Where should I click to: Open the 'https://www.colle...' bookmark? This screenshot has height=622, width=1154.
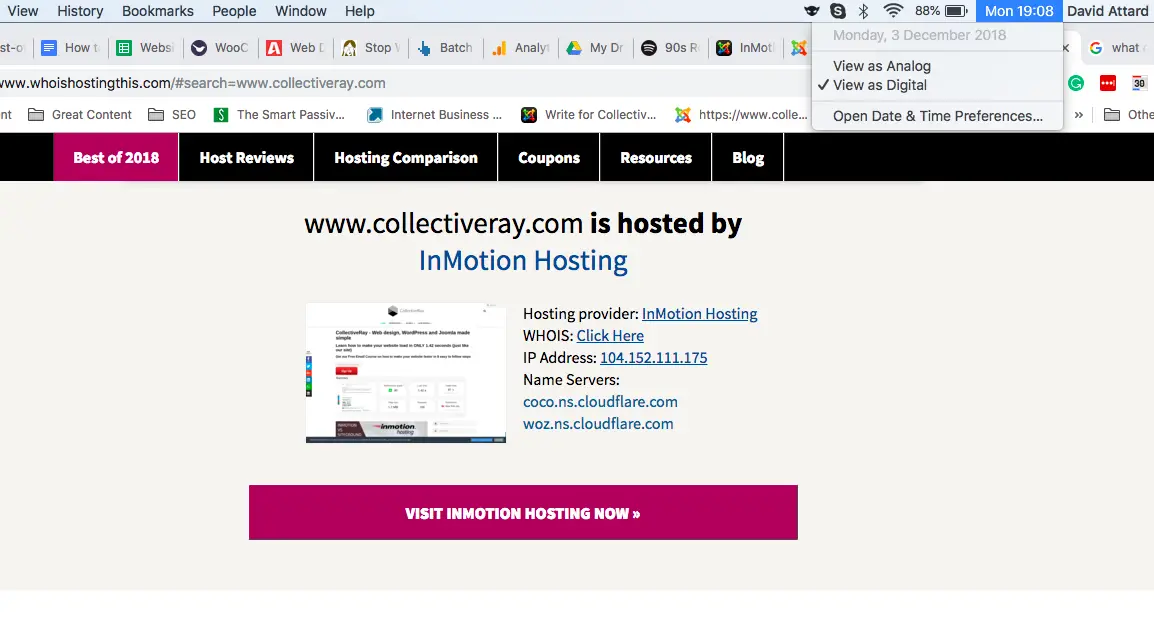(741, 115)
